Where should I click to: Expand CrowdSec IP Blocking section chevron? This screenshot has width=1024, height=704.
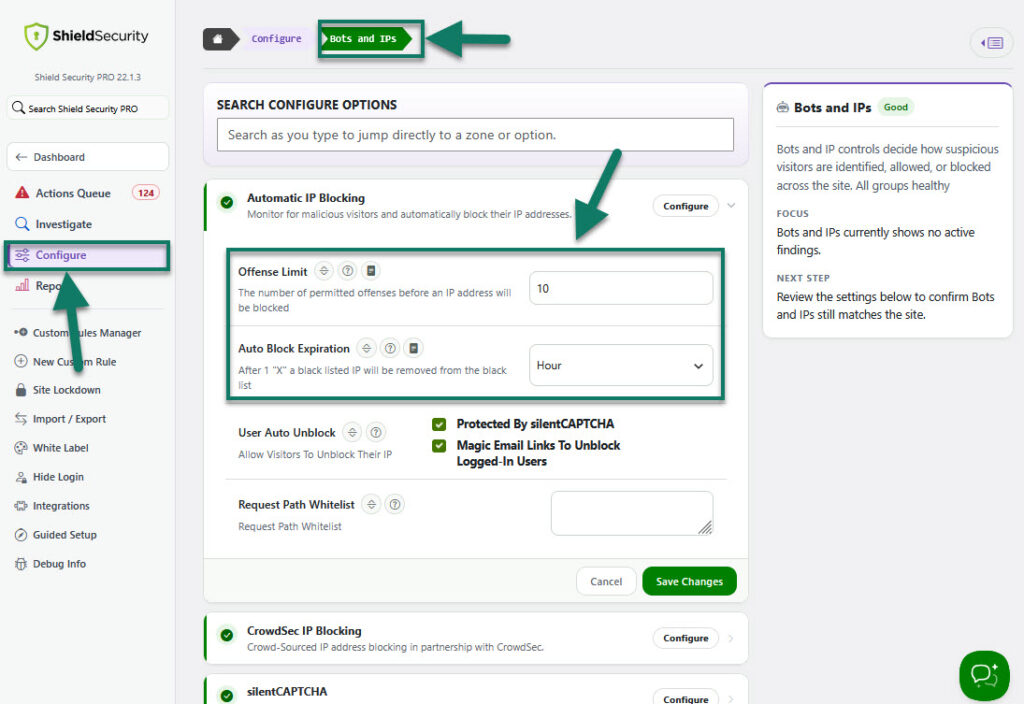coord(731,638)
